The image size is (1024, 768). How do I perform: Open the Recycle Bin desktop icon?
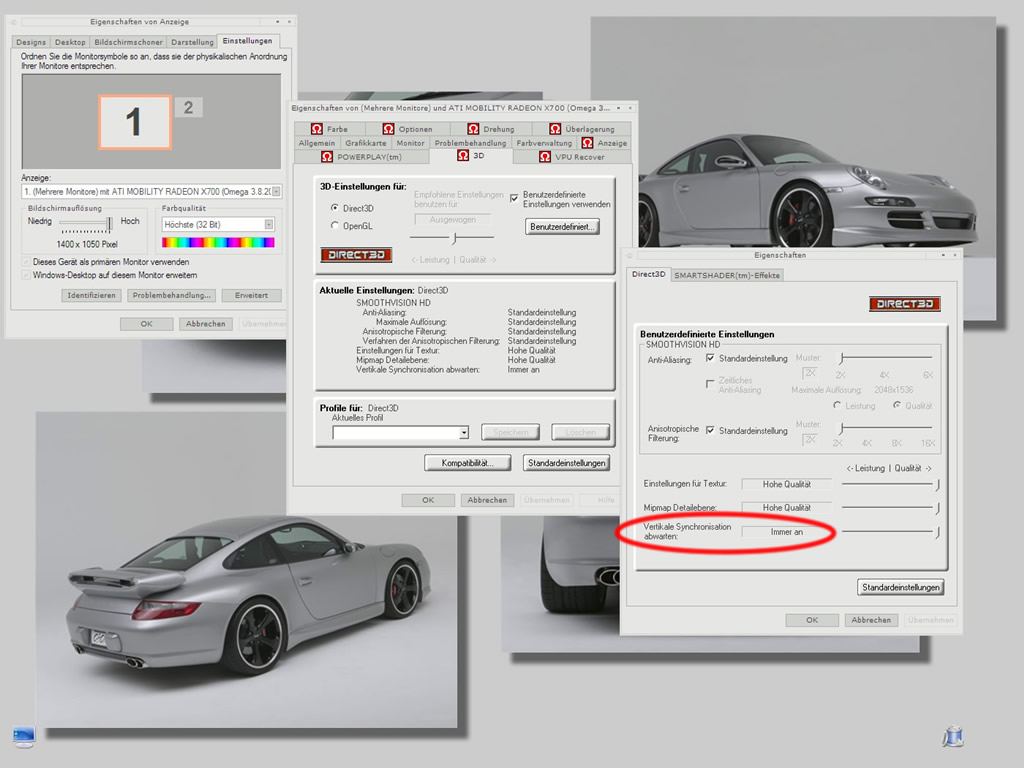(x=952, y=737)
